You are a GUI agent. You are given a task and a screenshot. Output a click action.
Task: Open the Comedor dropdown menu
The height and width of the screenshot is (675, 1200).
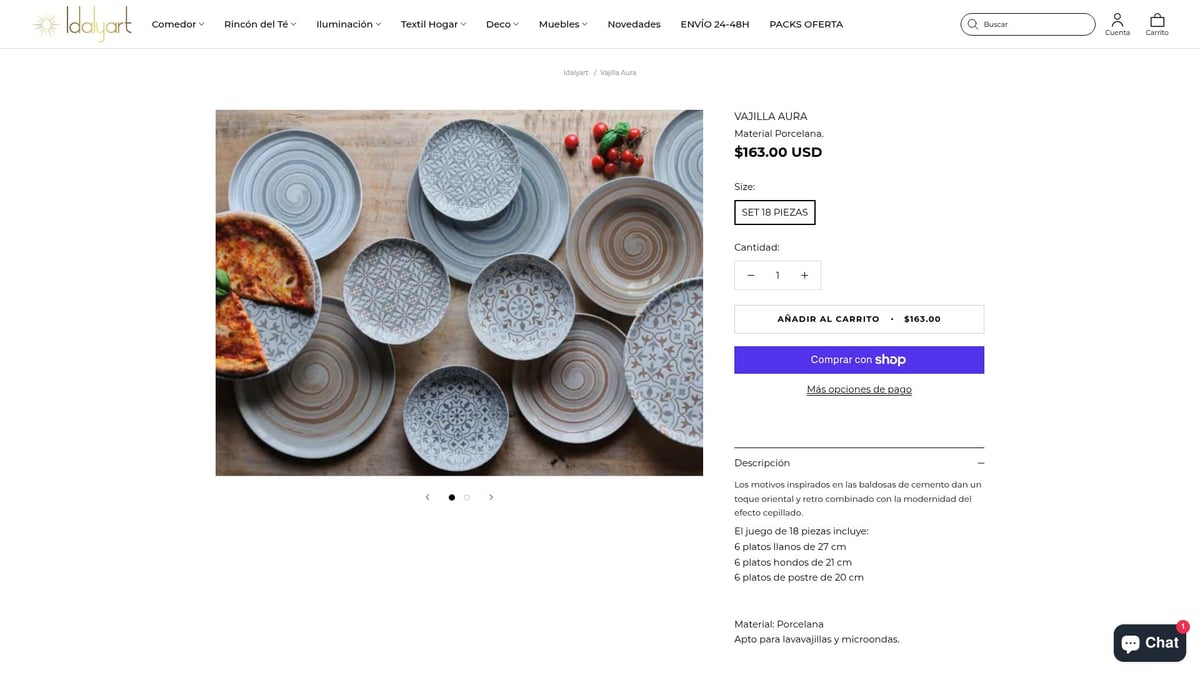pos(177,23)
